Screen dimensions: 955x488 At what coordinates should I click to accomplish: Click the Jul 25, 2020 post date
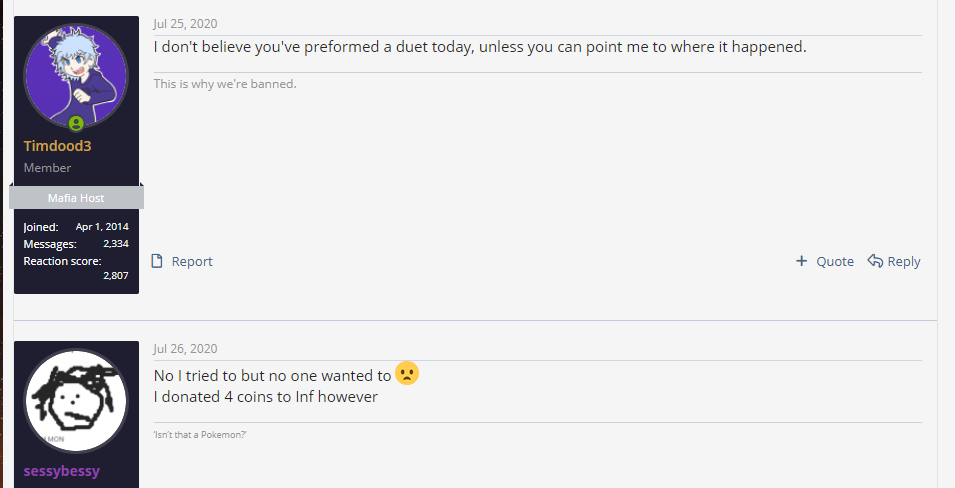[185, 23]
